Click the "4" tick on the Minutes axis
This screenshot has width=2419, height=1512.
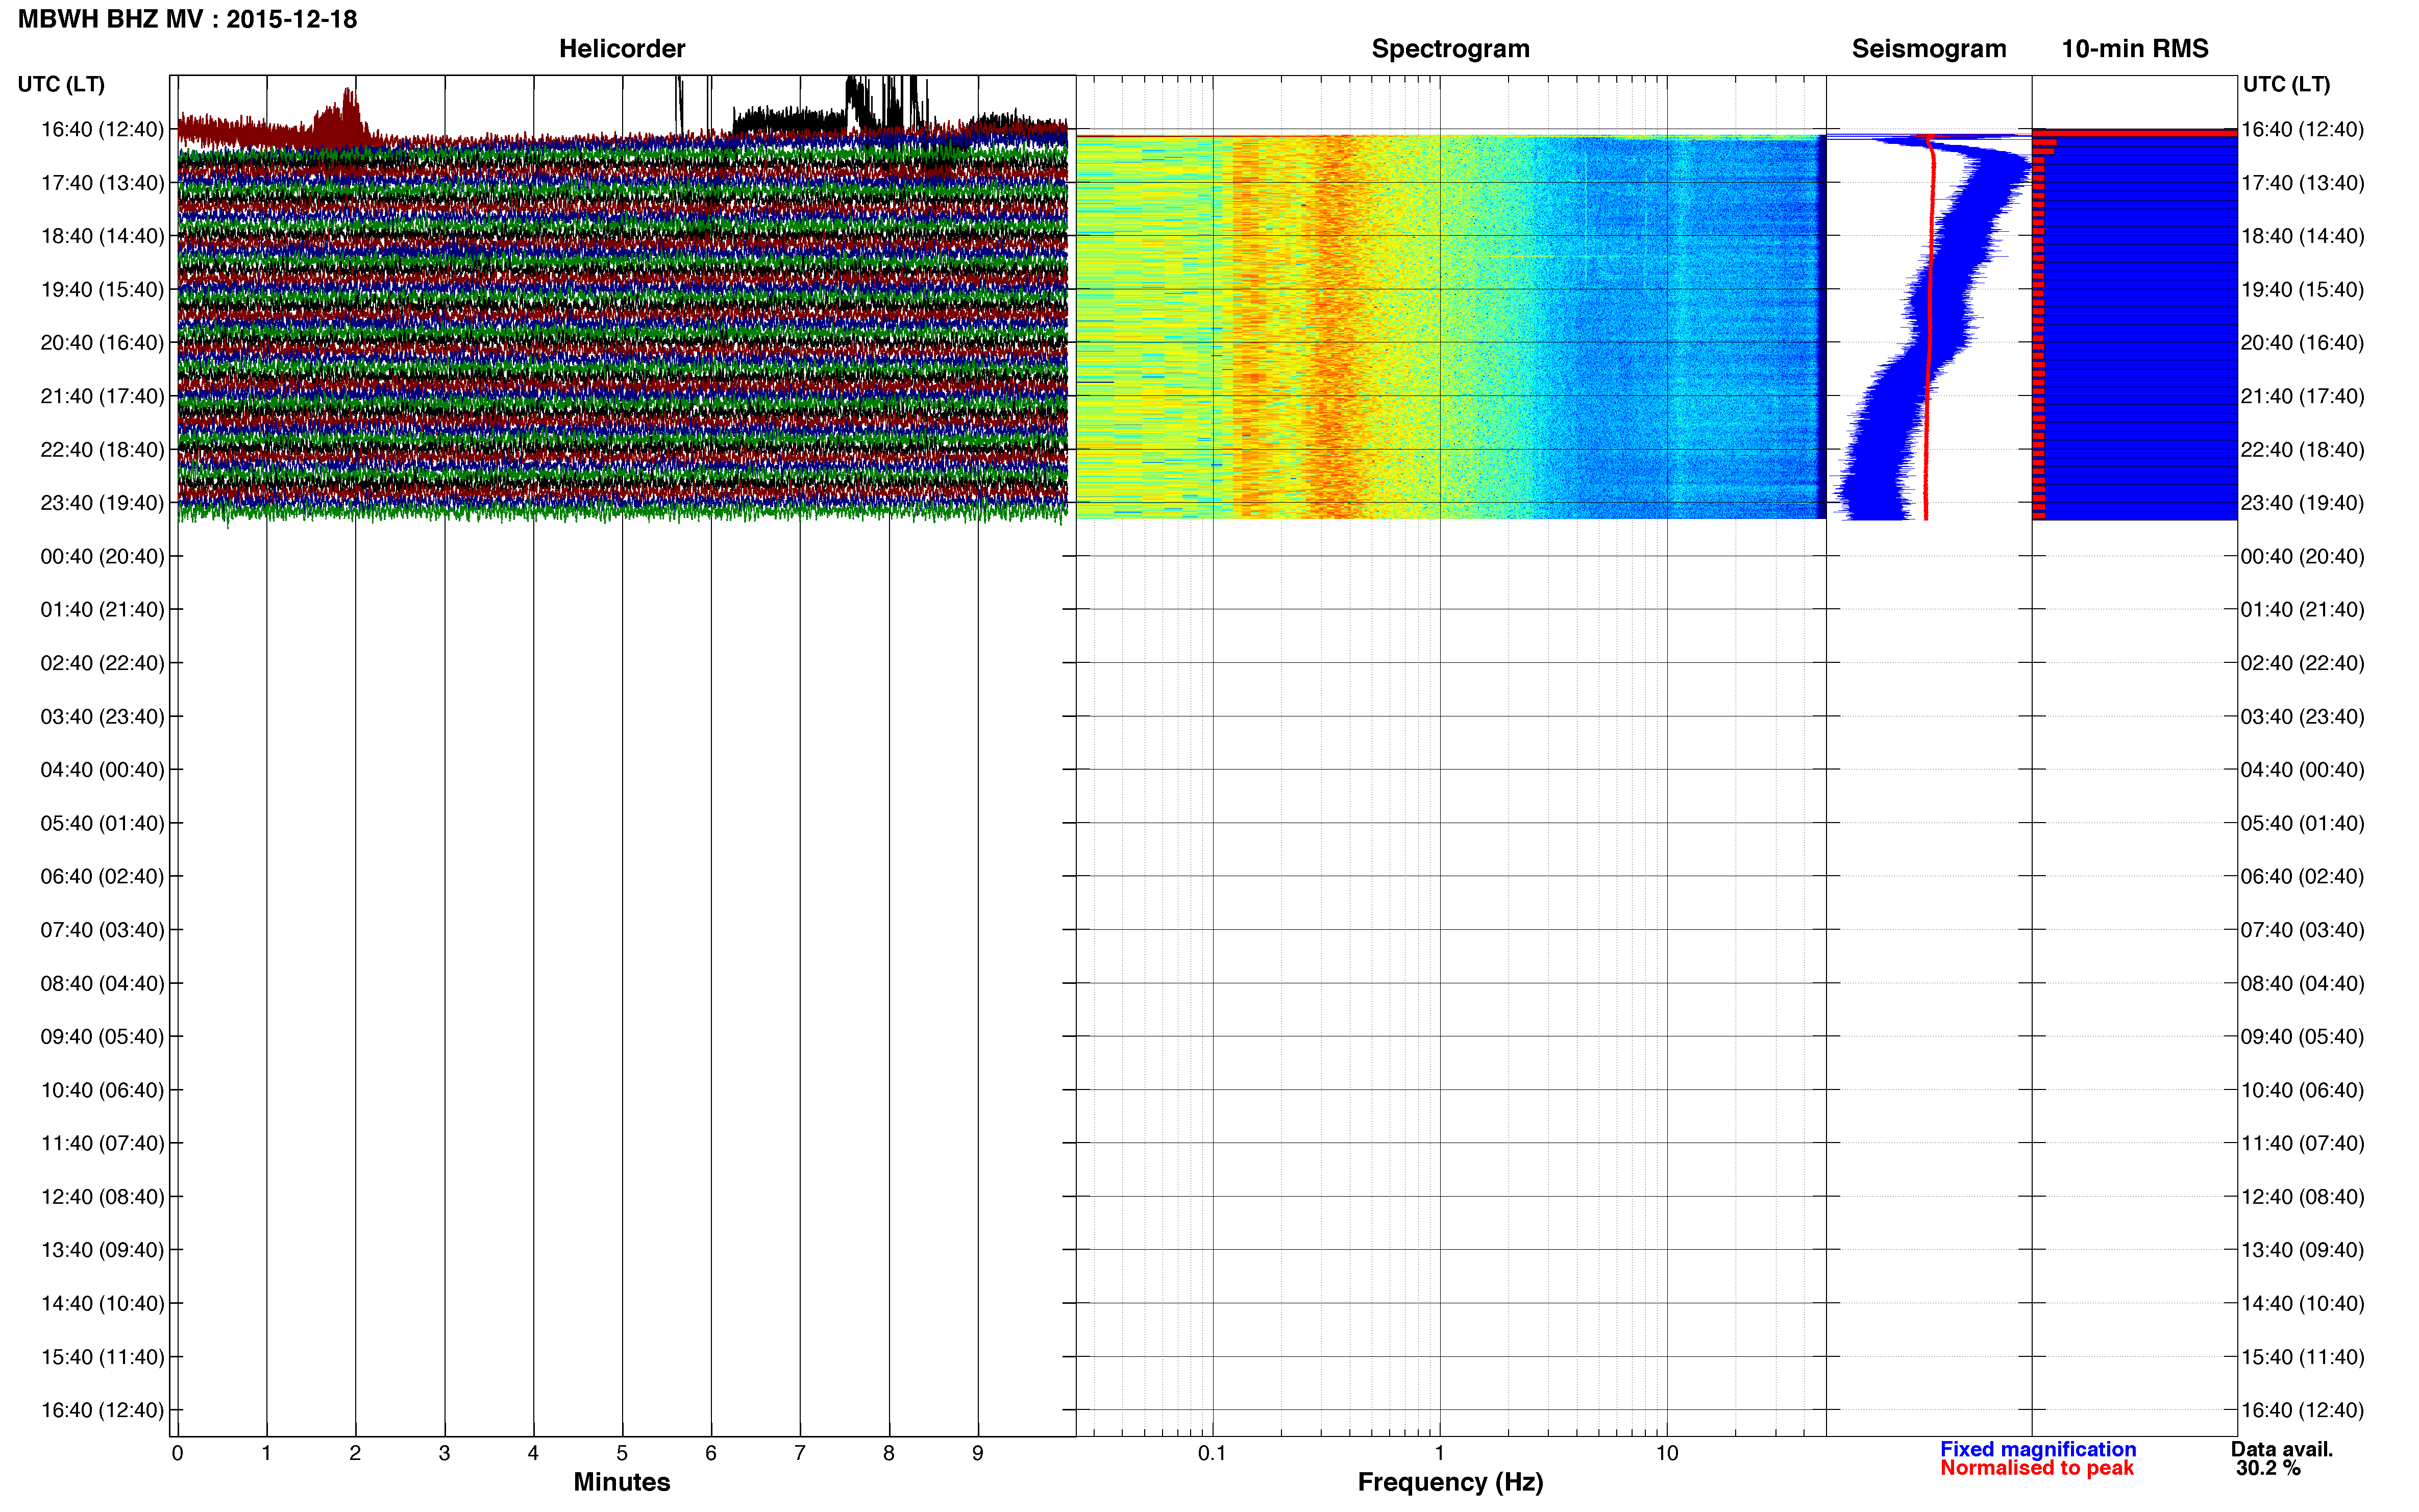pos(533,1453)
